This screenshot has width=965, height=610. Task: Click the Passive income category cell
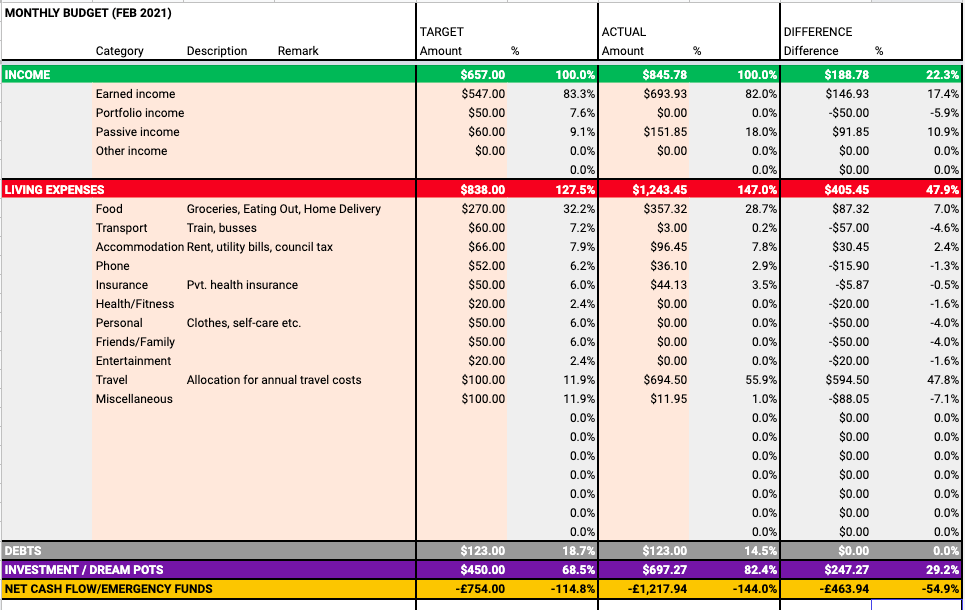(x=137, y=132)
